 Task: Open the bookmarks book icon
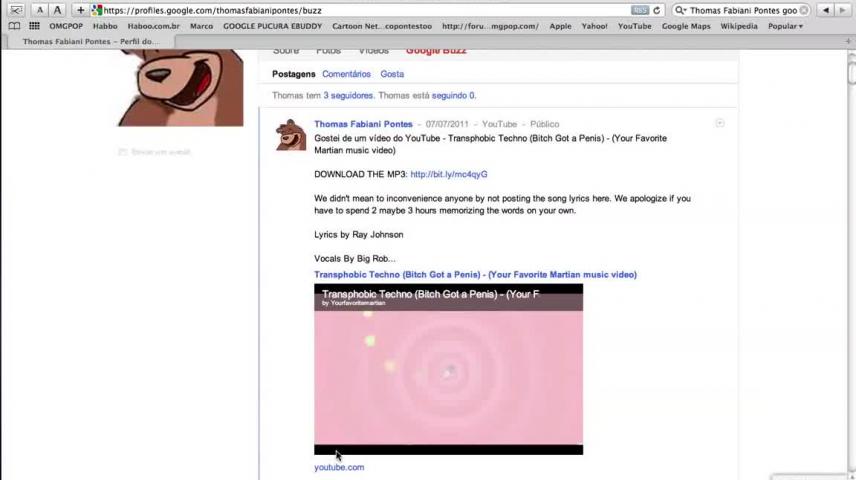click(15, 26)
